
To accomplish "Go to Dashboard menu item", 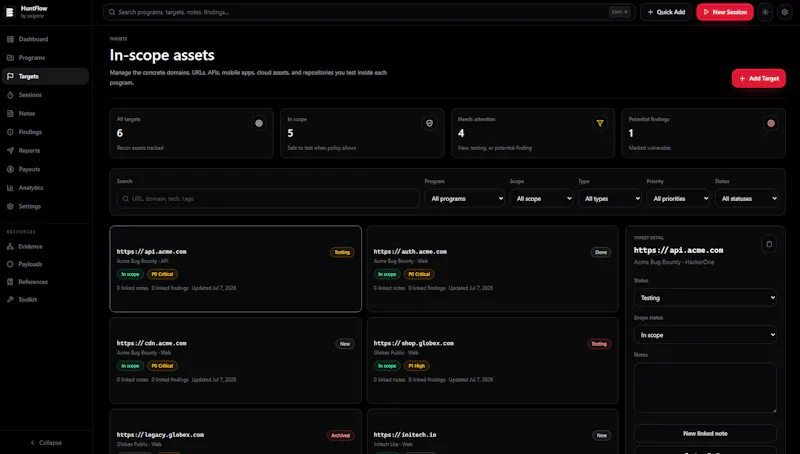I will point(45,39).
